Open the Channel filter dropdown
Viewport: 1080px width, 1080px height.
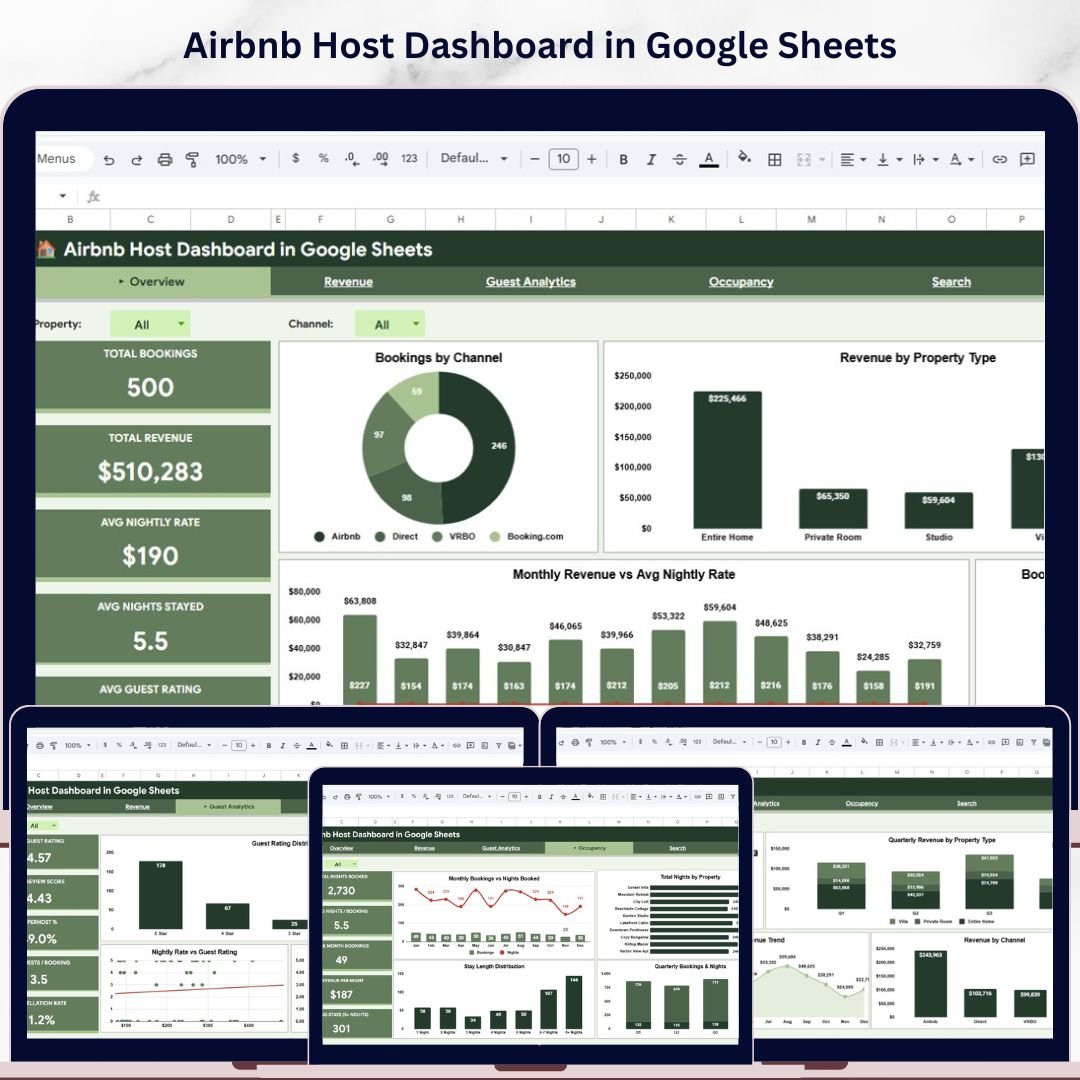(391, 323)
